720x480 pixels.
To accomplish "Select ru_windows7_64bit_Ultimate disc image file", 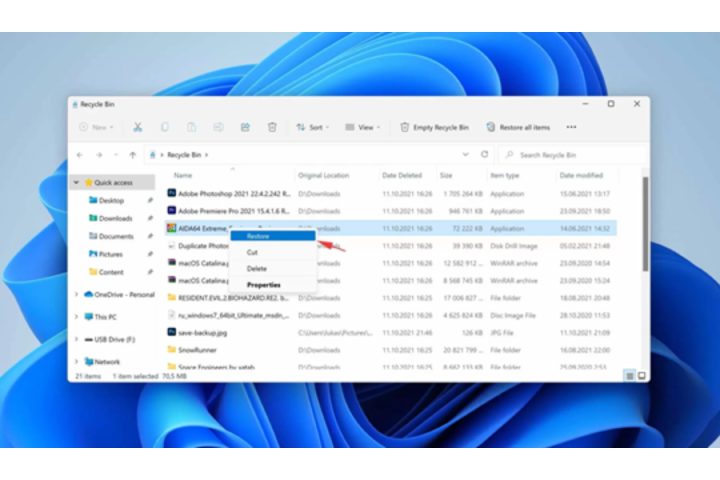I will tap(391, 316).
